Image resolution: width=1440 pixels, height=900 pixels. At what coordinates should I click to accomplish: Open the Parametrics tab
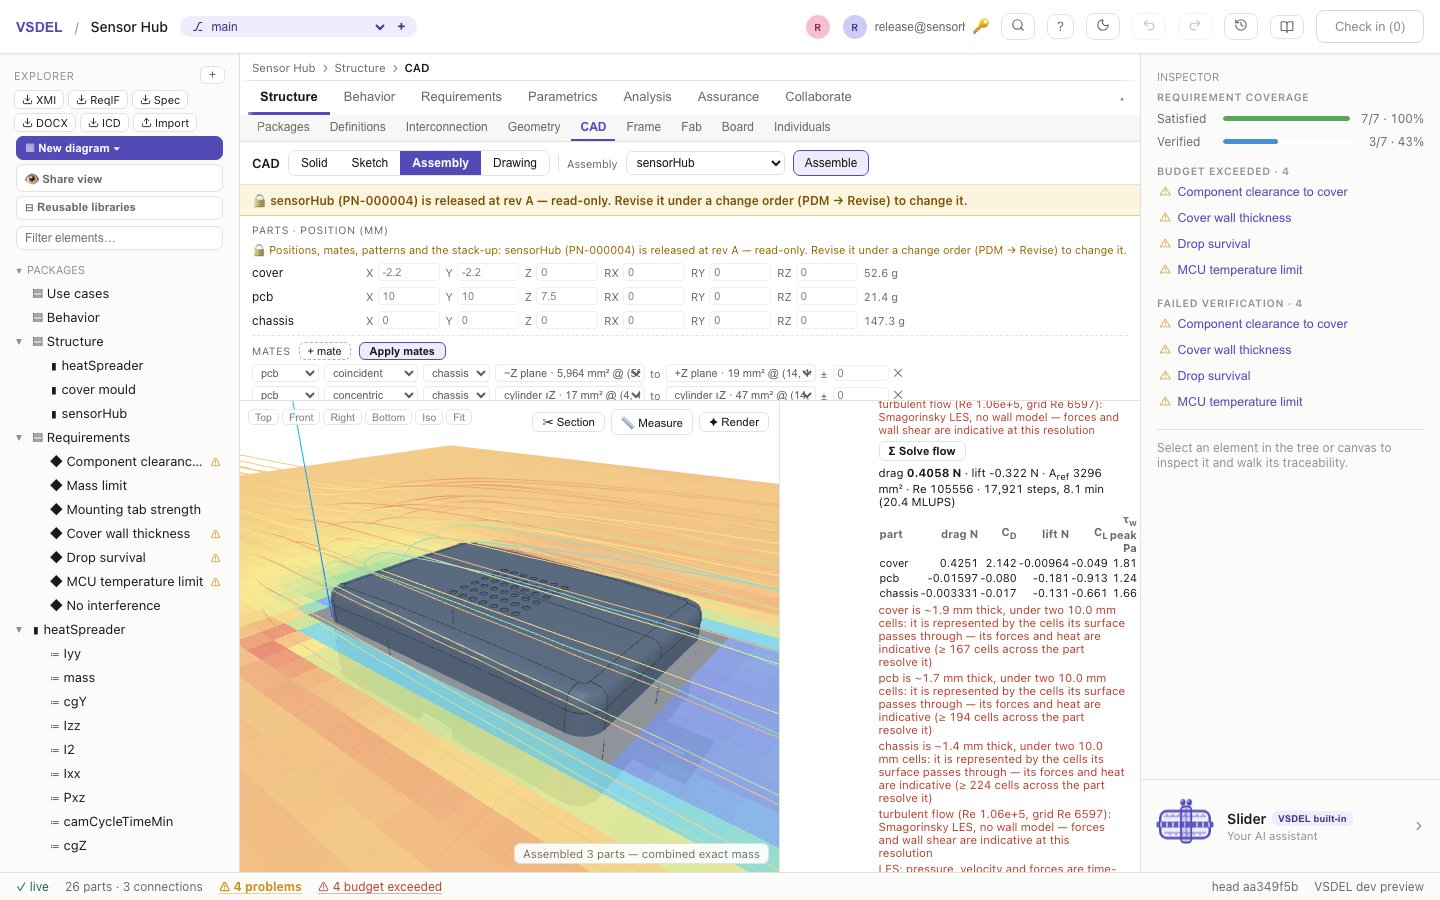tap(562, 97)
